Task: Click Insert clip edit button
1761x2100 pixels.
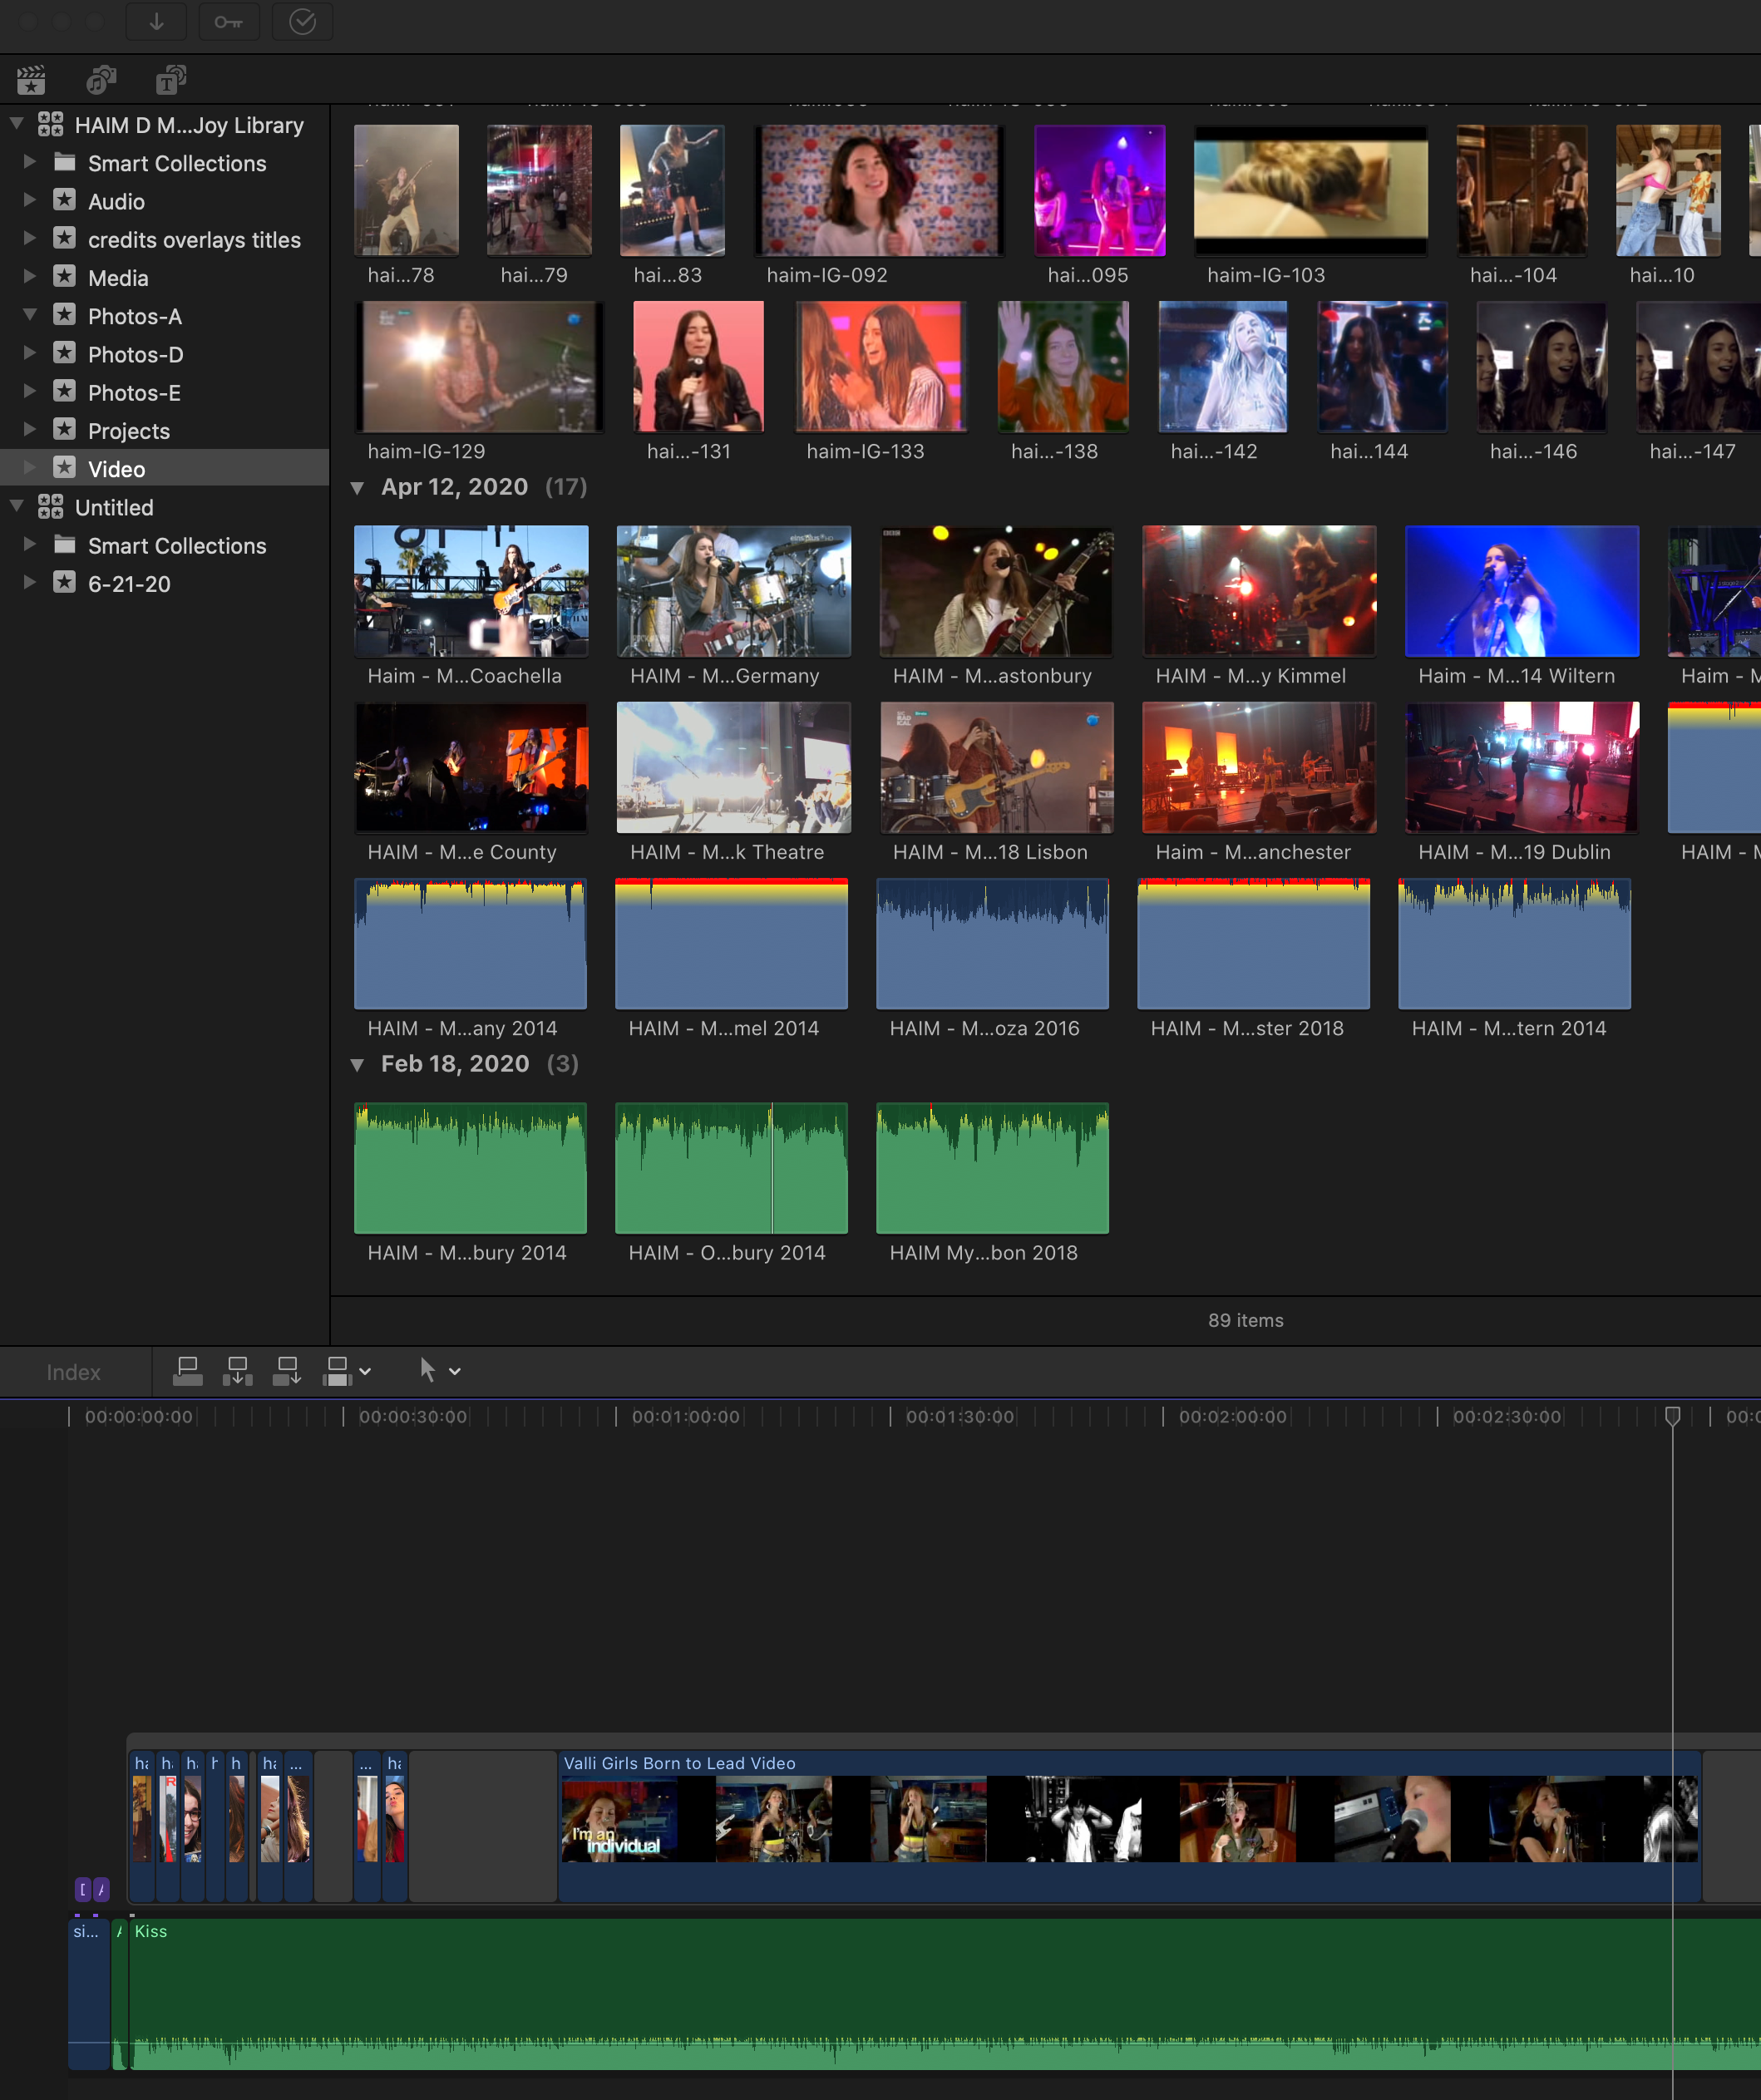Action: 237,1371
